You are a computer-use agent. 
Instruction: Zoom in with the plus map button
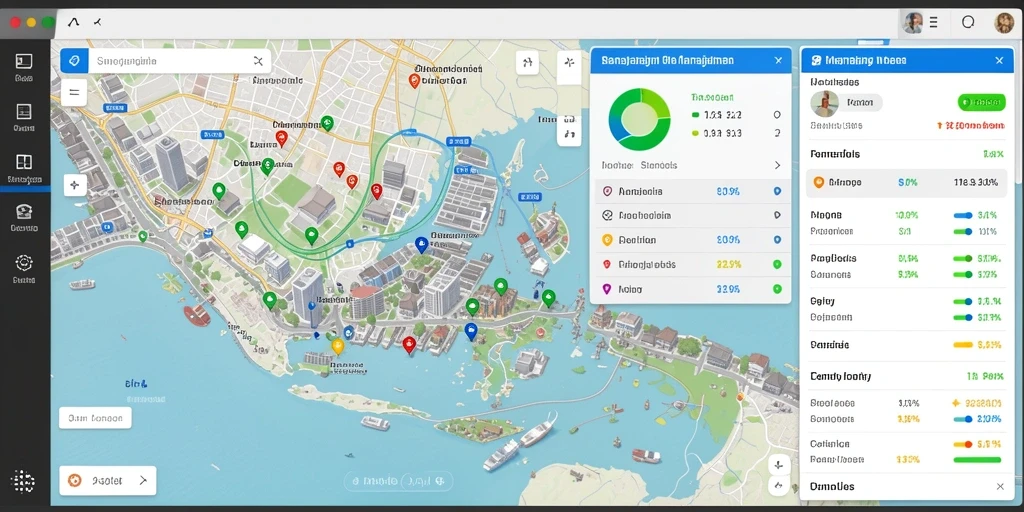(x=778, y=466)
